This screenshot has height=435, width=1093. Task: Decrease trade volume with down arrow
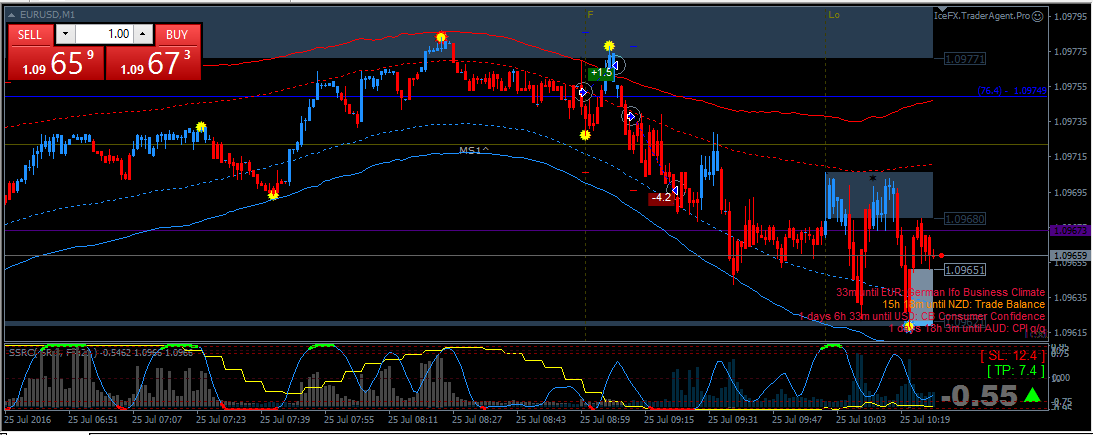[x=65, y=34]
